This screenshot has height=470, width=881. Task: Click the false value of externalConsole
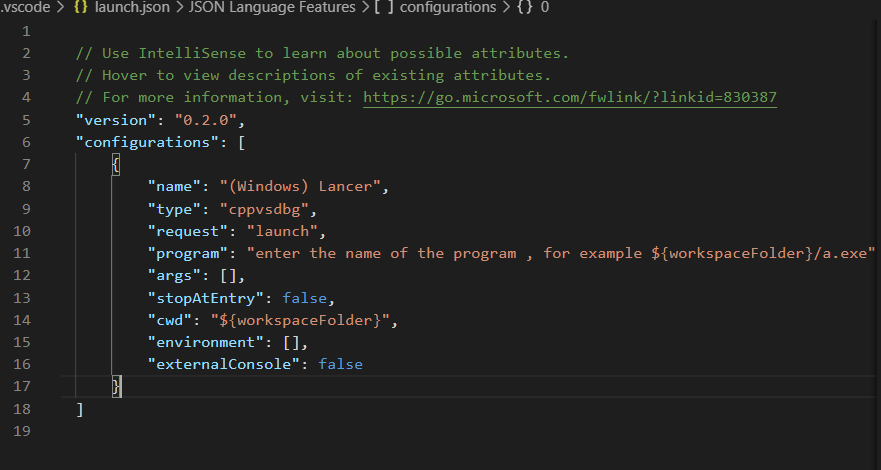[340, 364]
